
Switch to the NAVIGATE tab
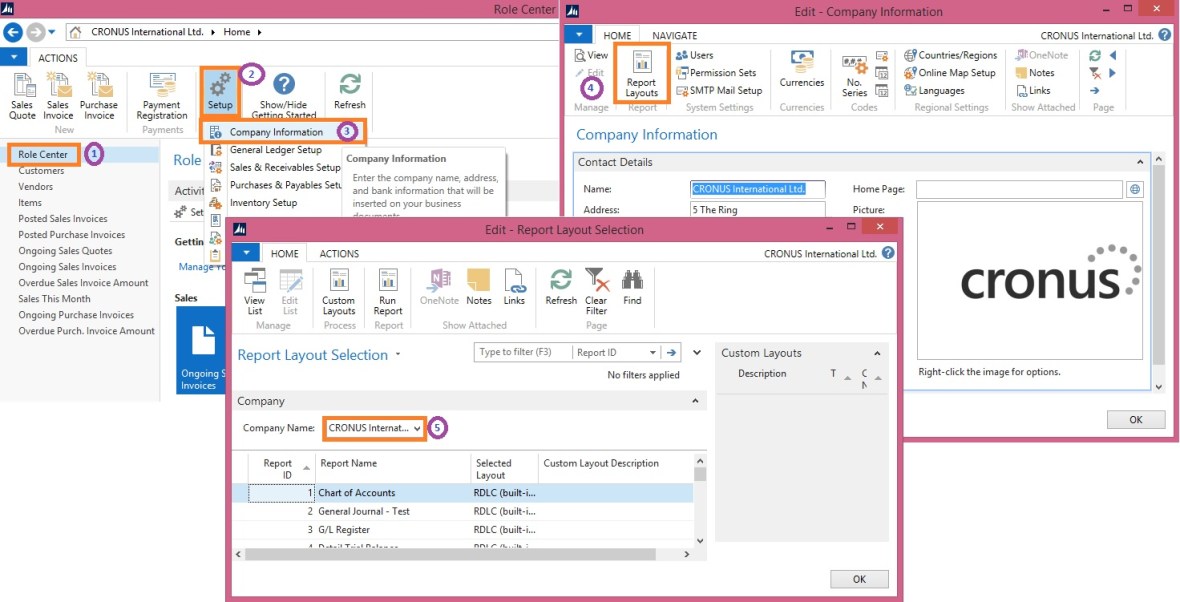tap(668, 35)
